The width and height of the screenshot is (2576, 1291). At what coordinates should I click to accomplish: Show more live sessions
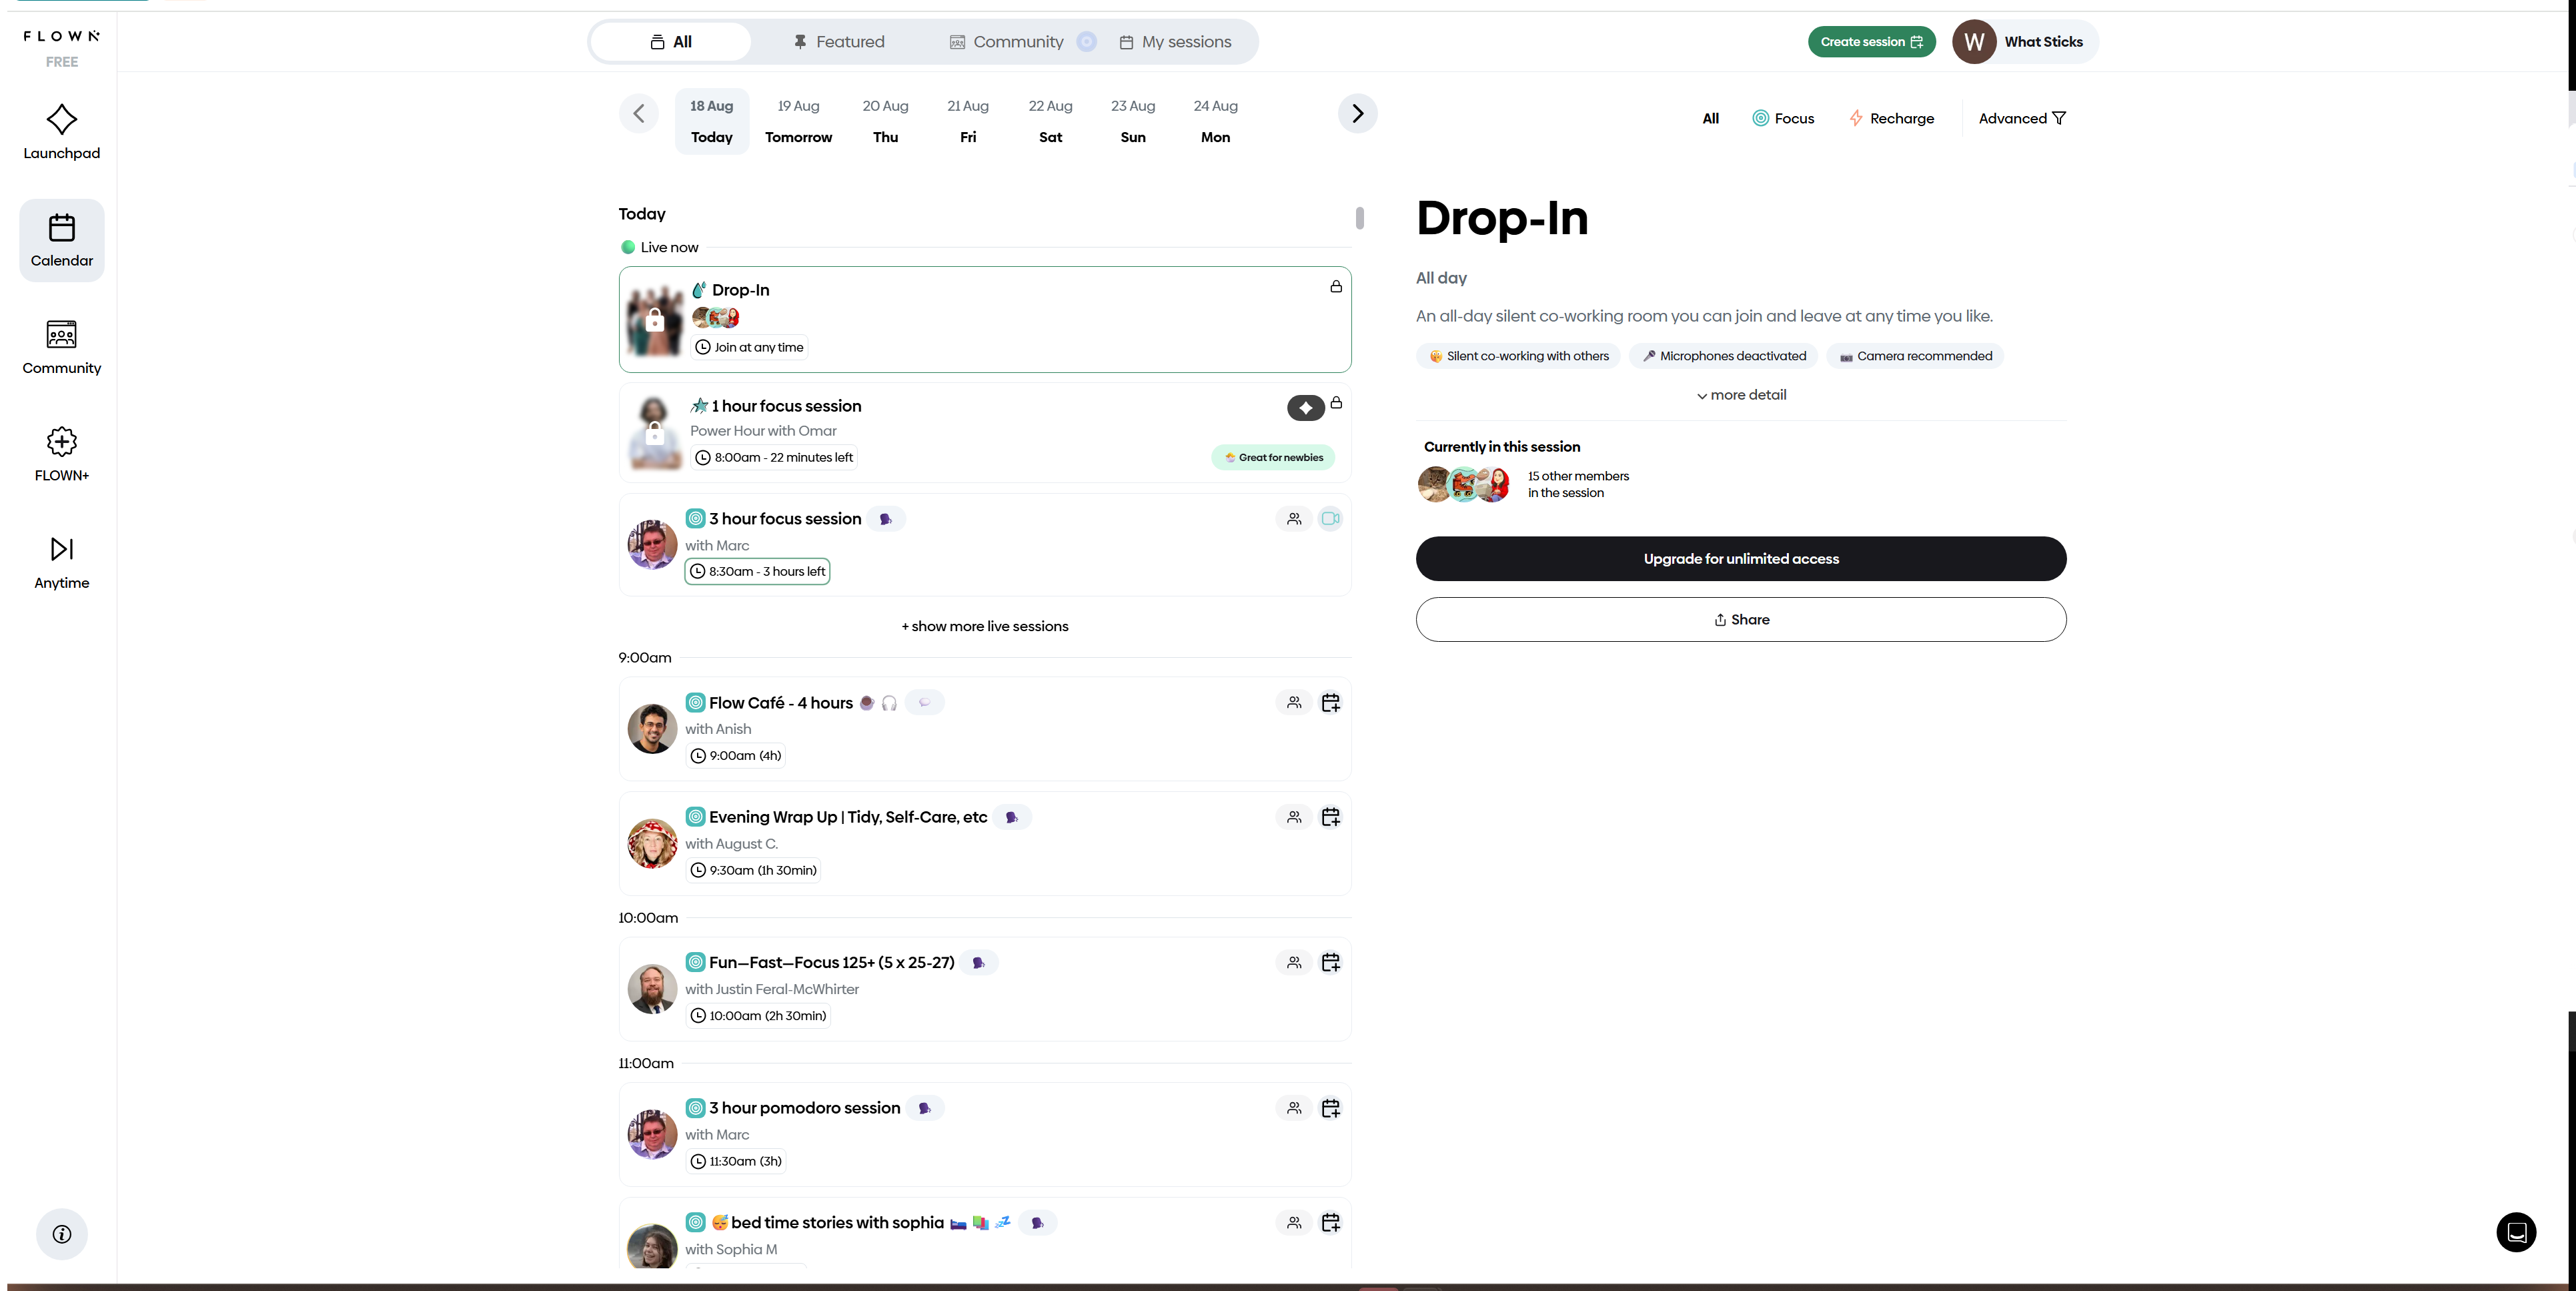coord(984,626)
